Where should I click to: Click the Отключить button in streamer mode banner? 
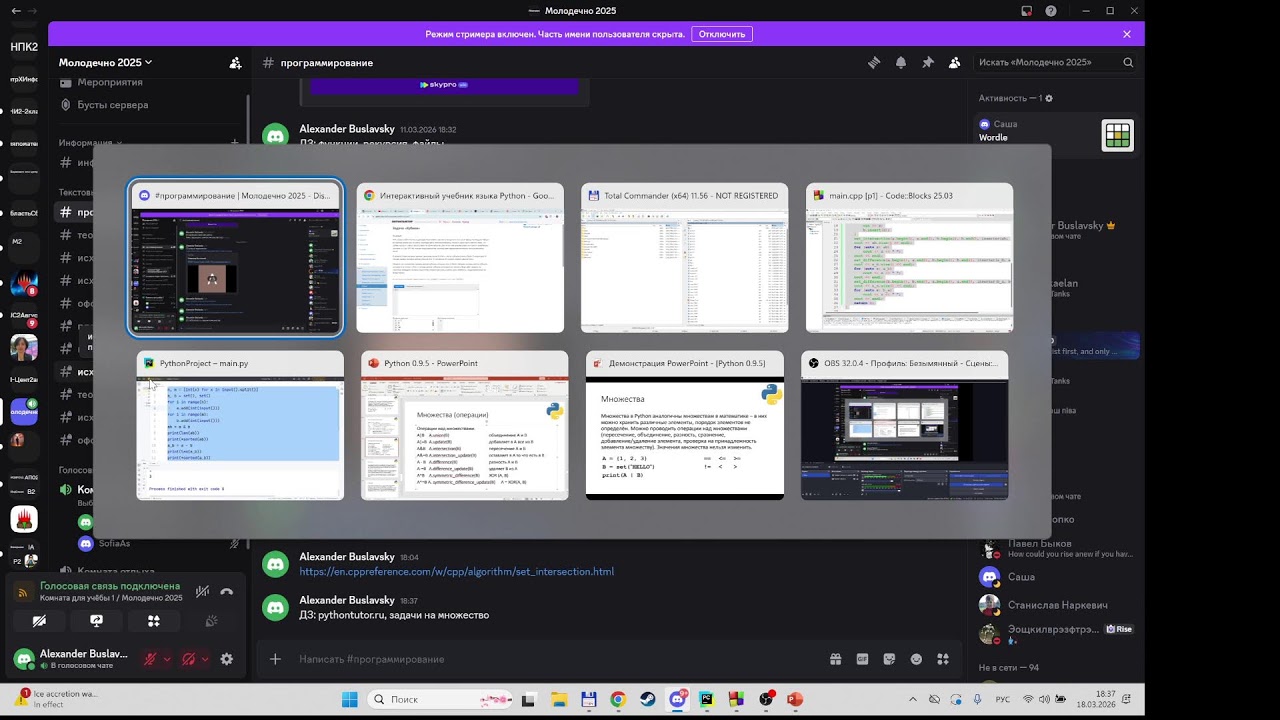tap(722, 34)
